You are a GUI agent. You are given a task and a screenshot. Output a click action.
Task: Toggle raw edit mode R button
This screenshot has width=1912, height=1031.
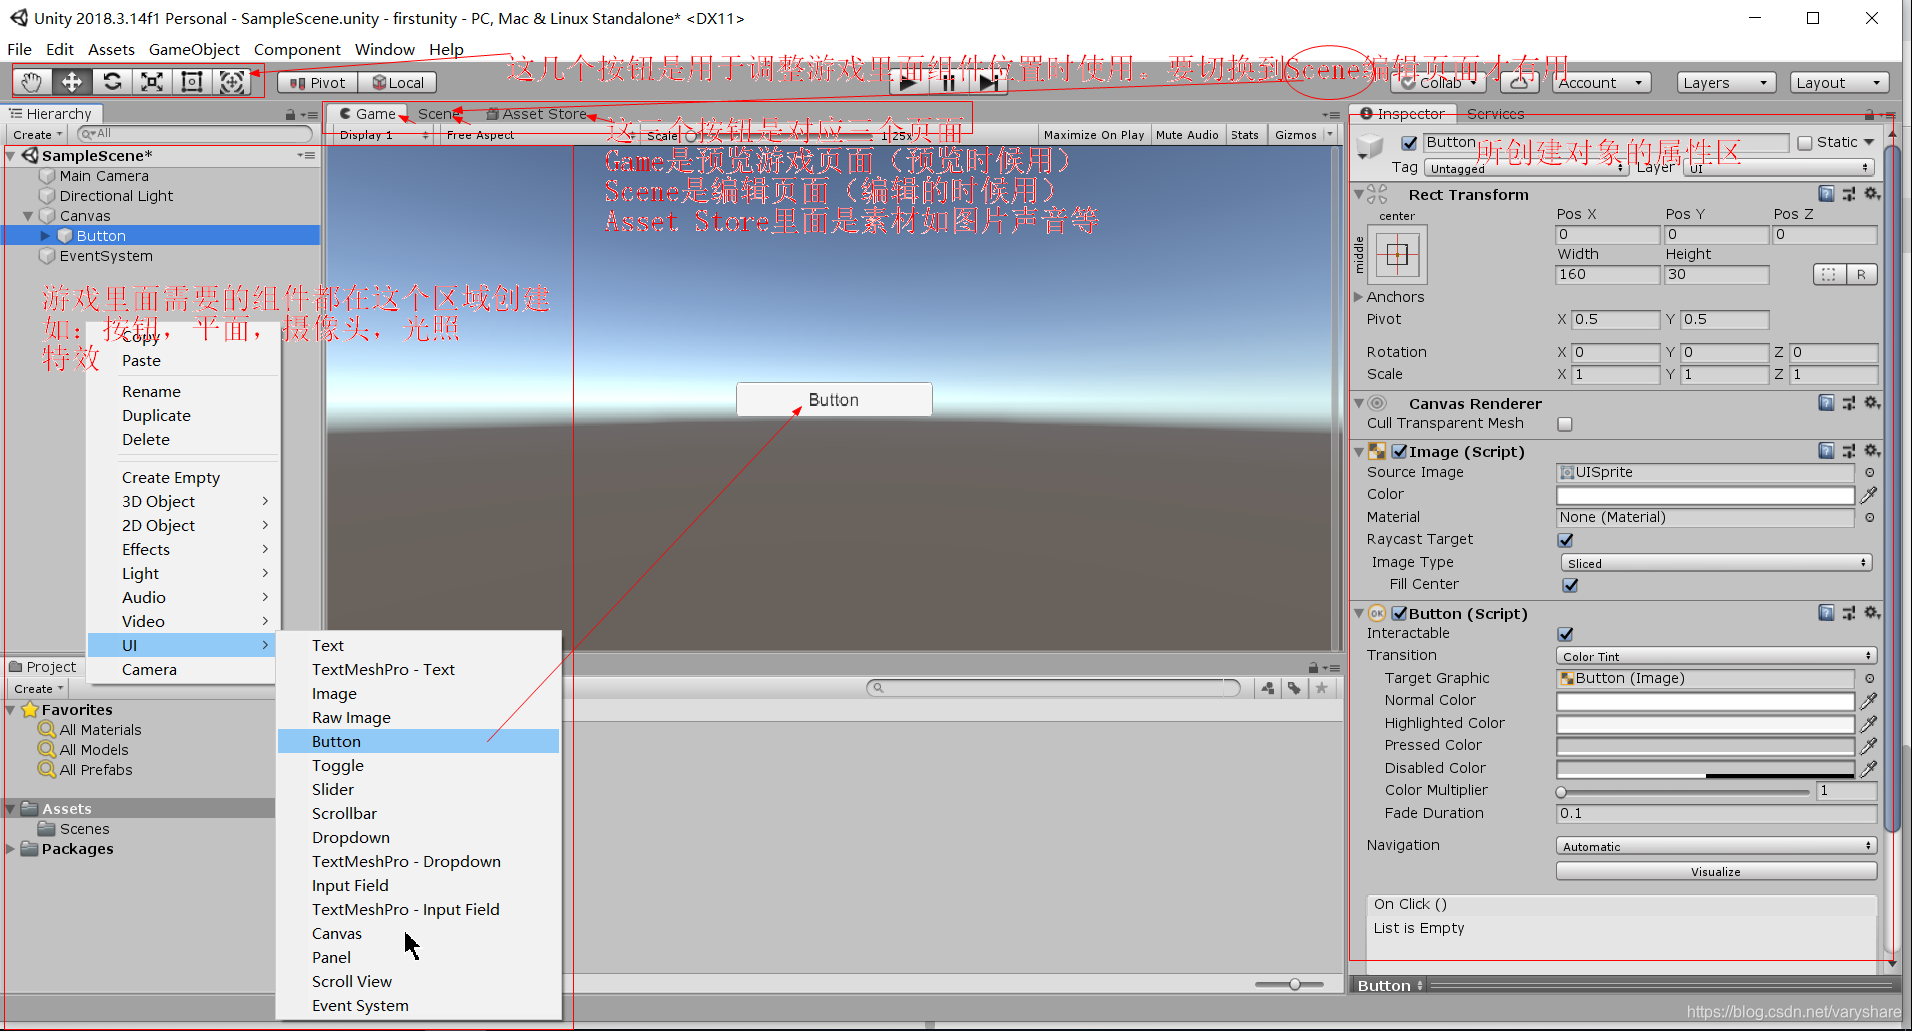tap(1861, 274)
